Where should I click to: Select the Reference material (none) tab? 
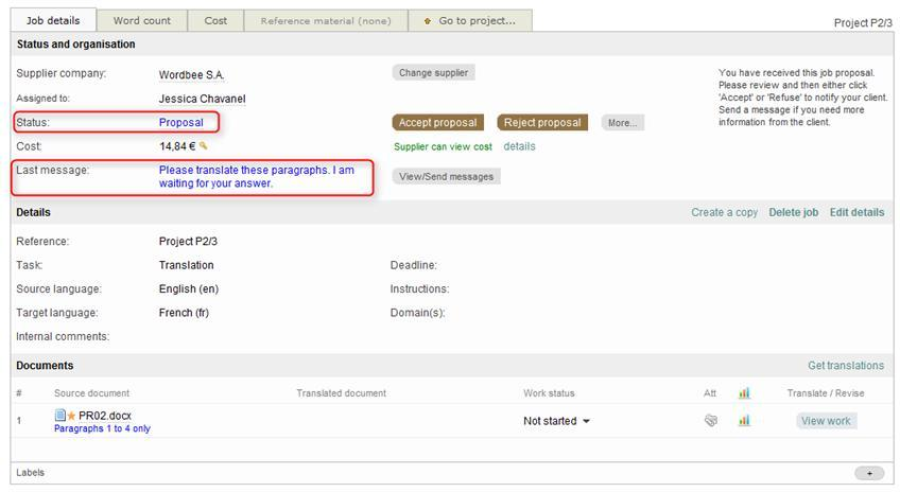click(325, 21)
